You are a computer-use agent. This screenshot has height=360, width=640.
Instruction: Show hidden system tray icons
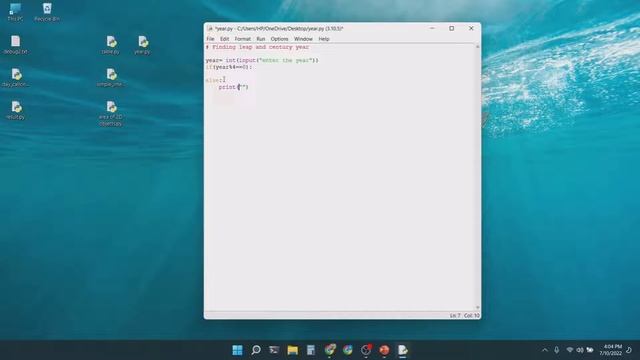tap(544, 350)
